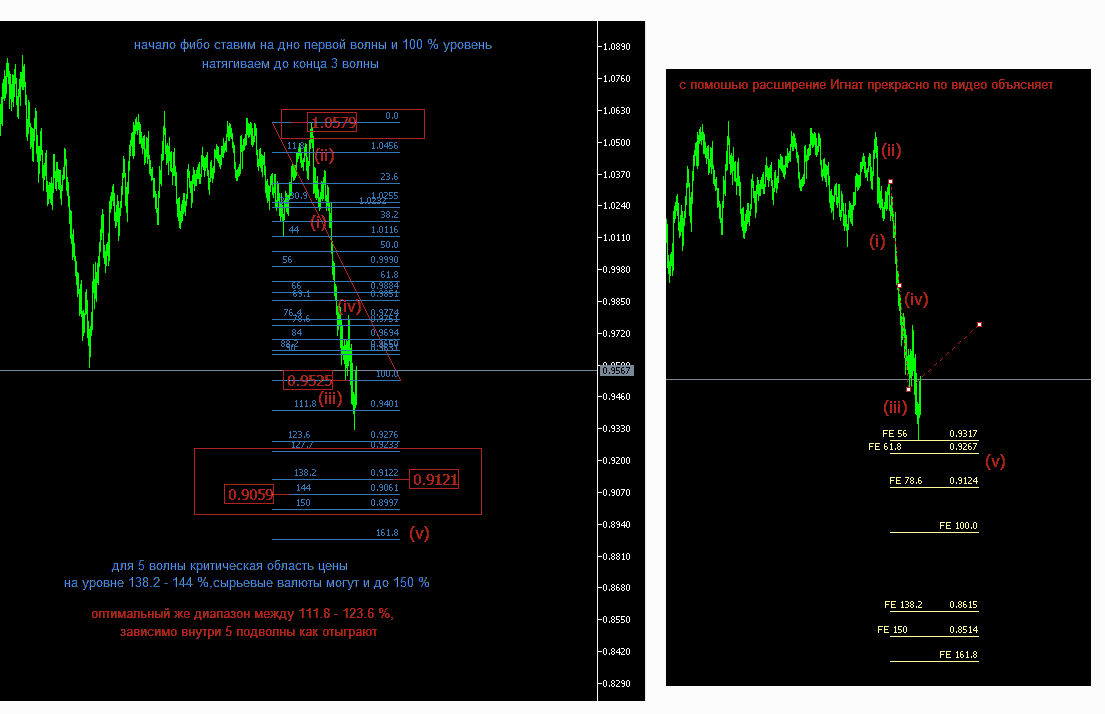Click the current price marker 0.9567
1105x714 pixels.
(616, 370)
